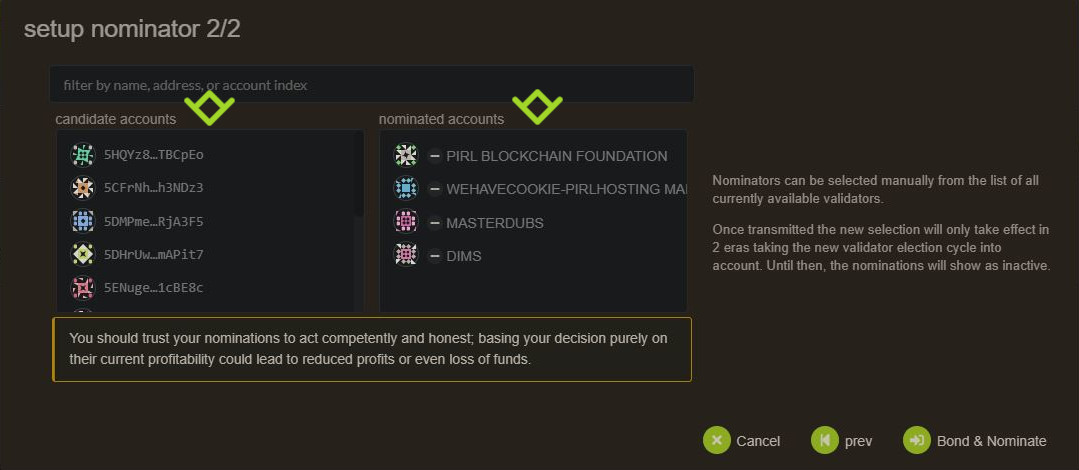
Task: Cancel the nominator setup
Action: click(742, 441)
